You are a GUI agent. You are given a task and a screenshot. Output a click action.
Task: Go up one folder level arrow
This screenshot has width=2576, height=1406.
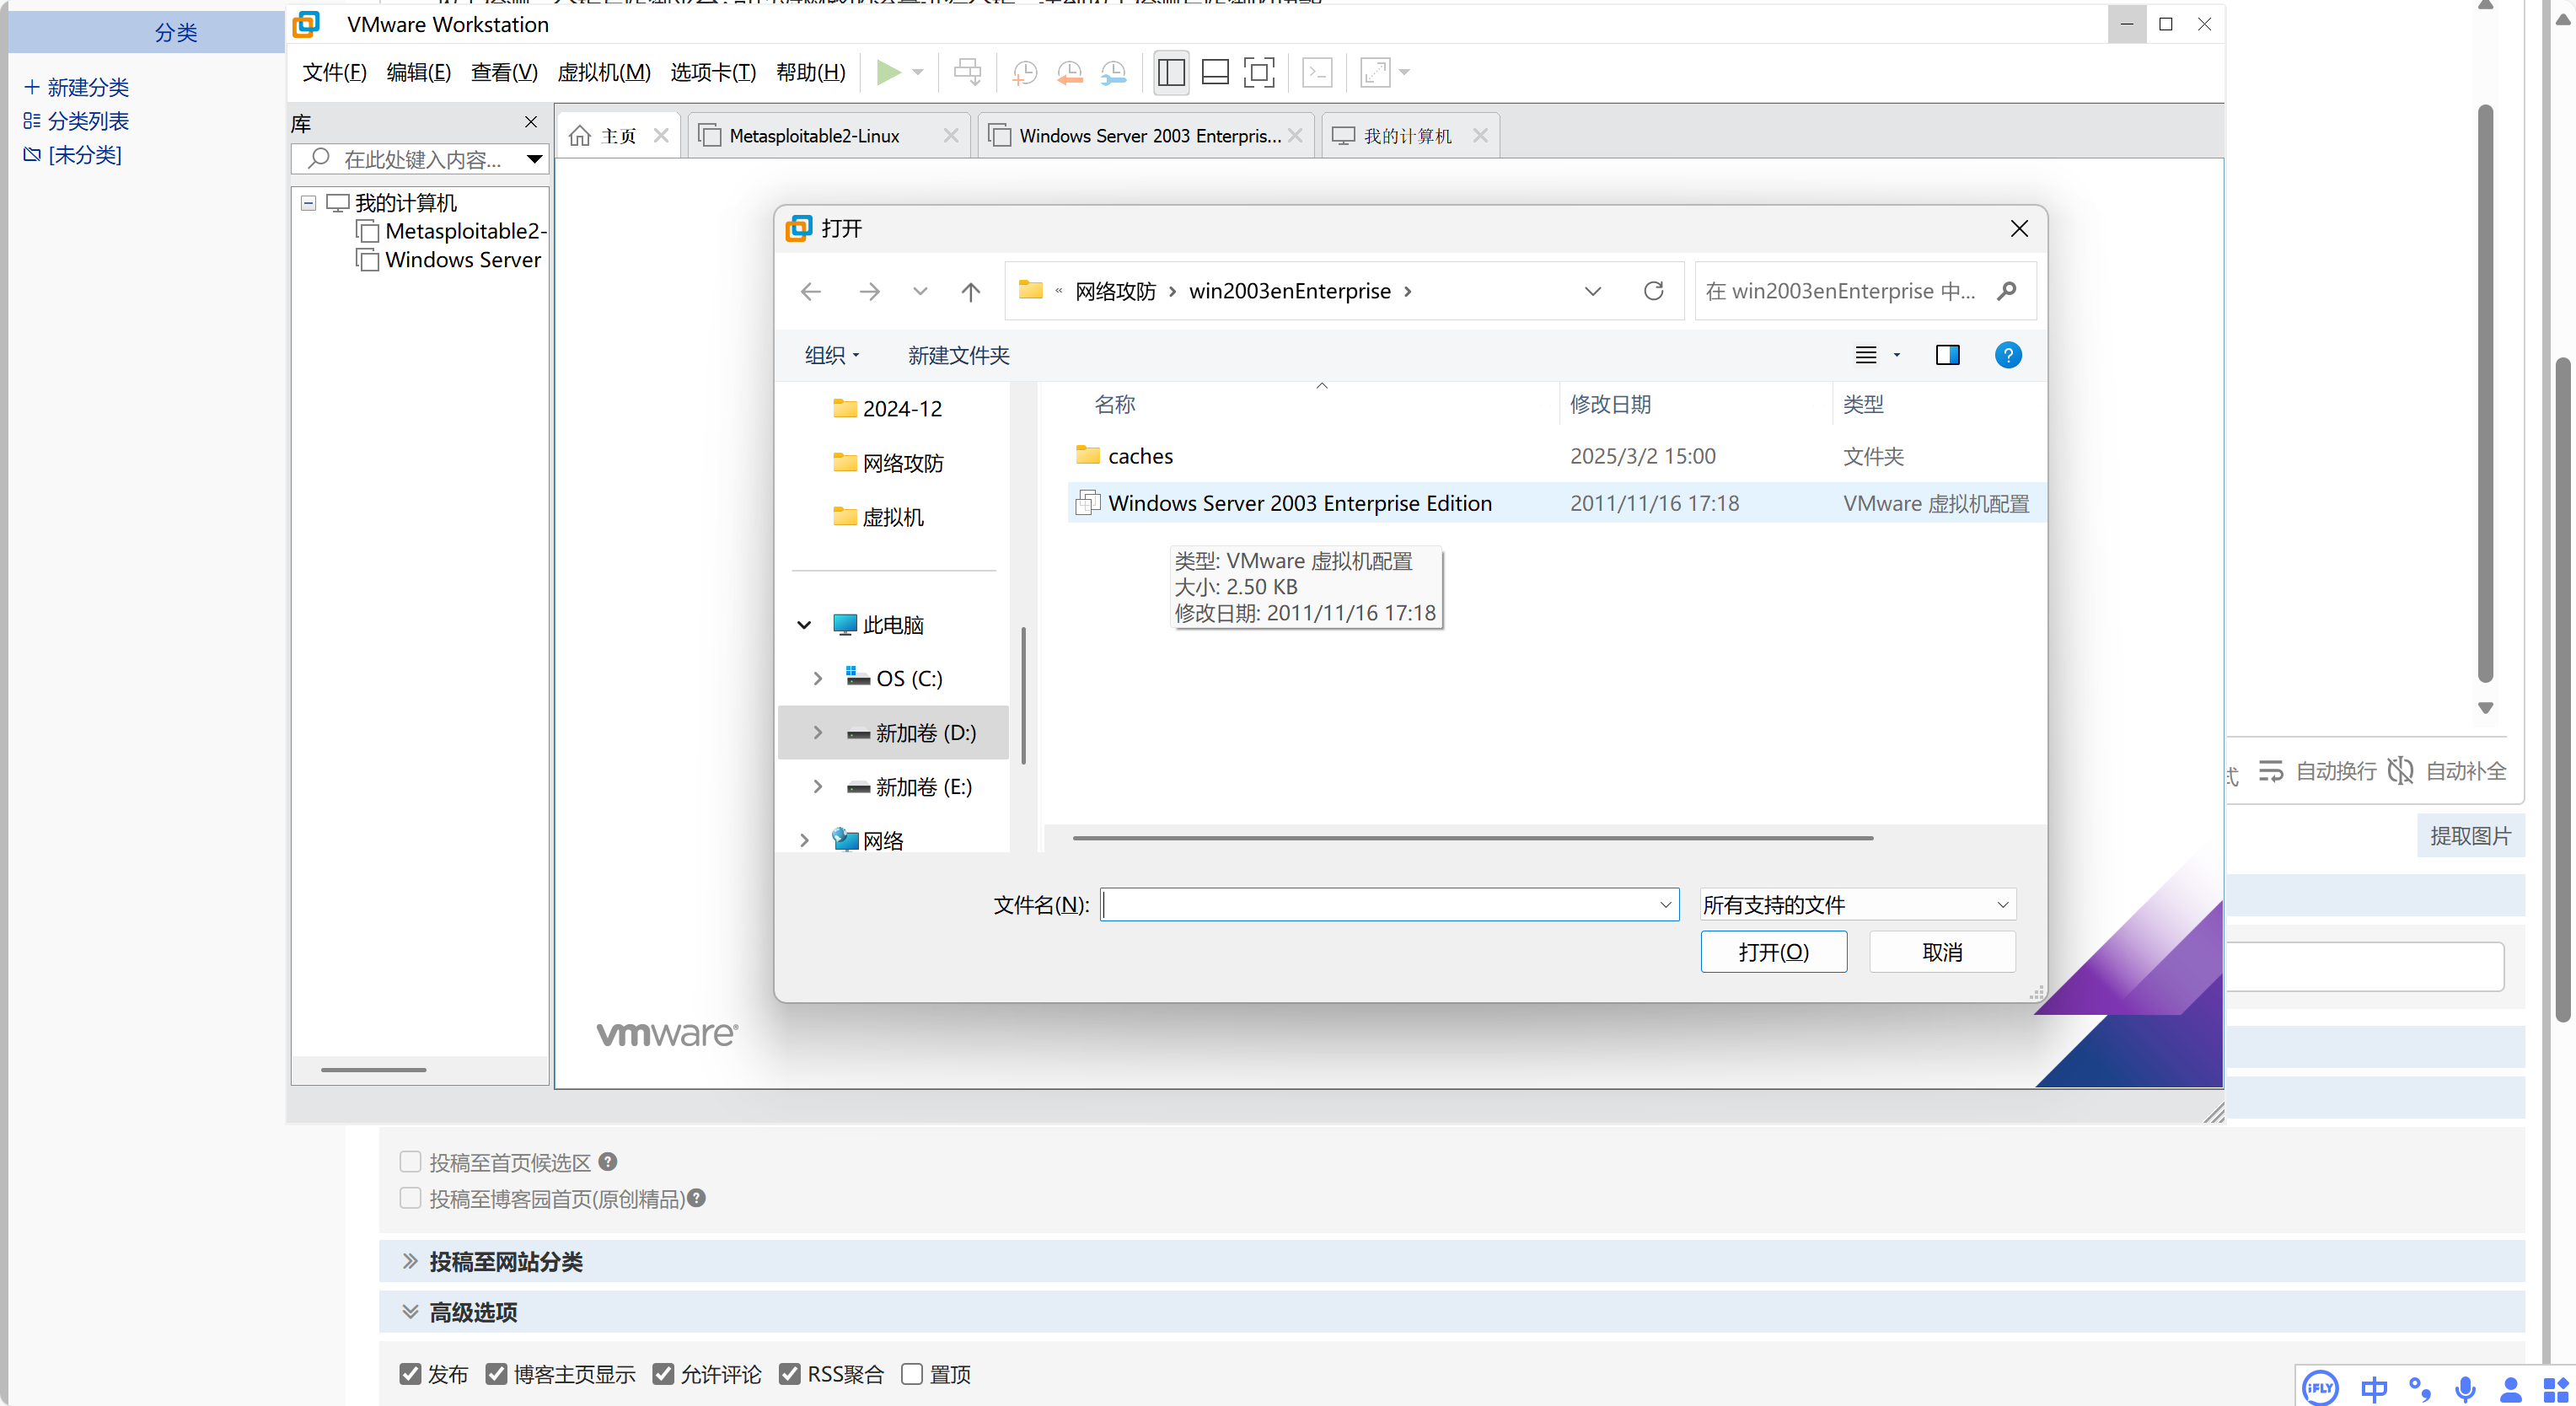coord(970,291)
